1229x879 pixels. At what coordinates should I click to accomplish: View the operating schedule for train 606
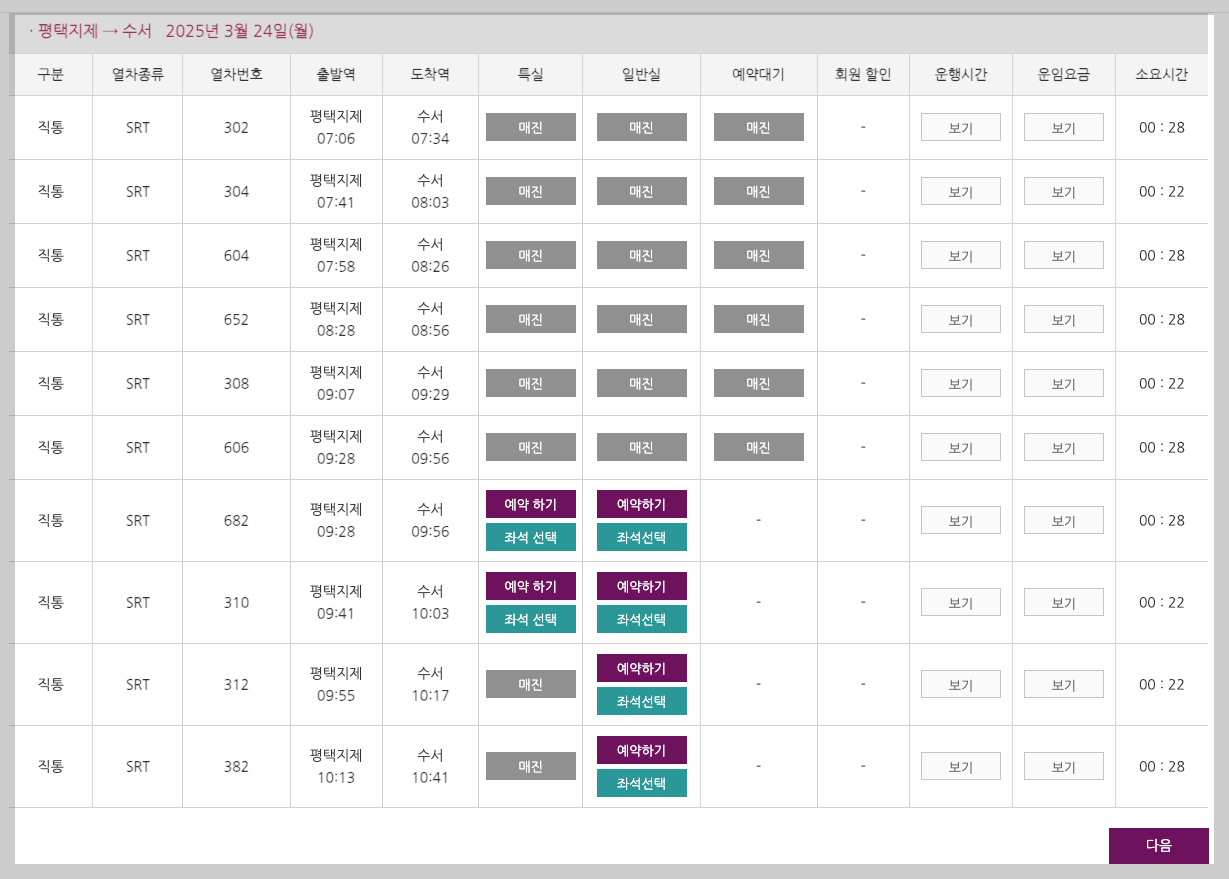pos(960,447)
